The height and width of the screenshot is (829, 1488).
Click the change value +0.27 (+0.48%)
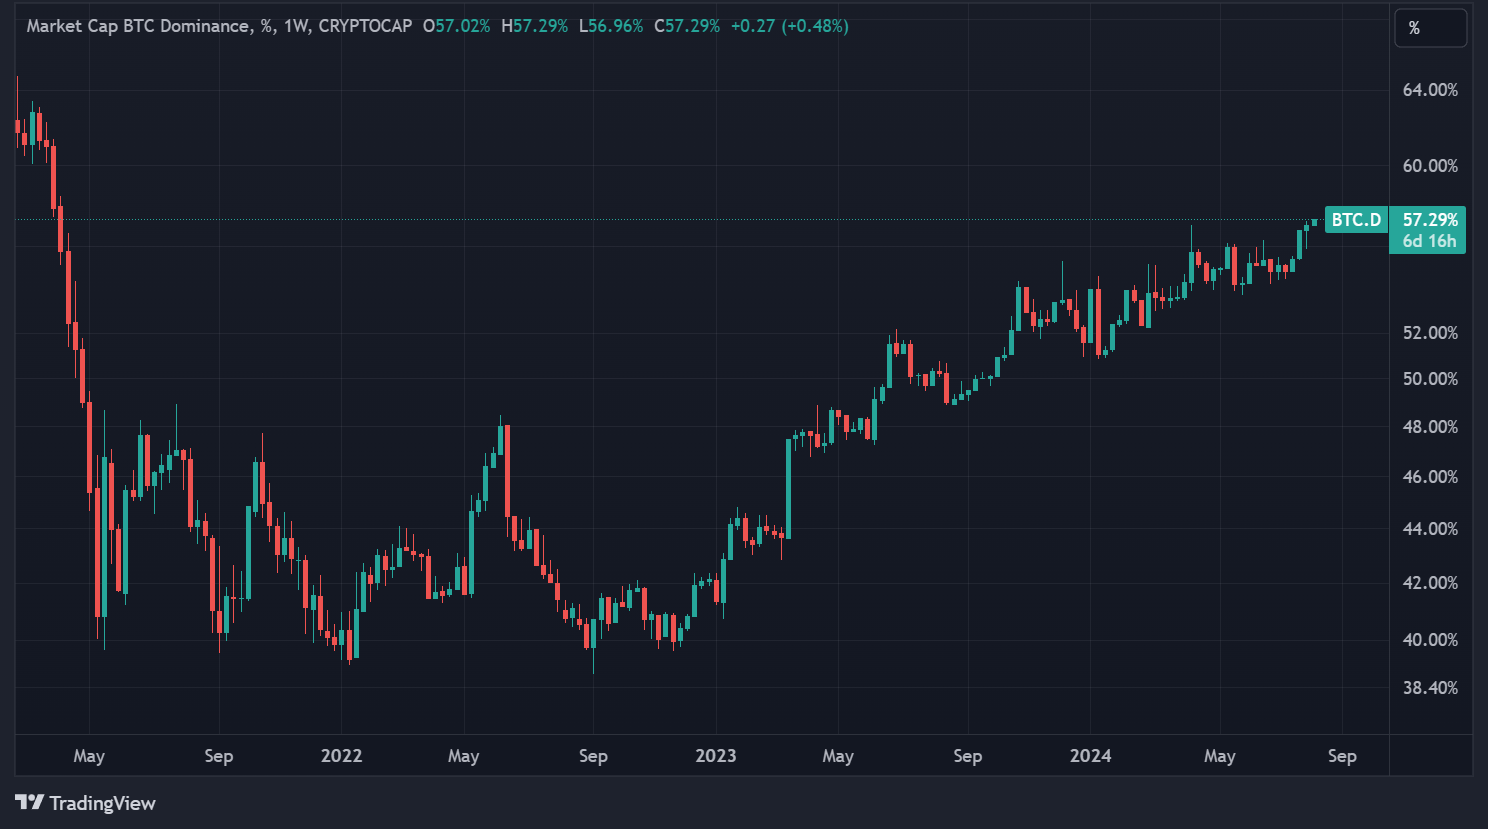789,26
